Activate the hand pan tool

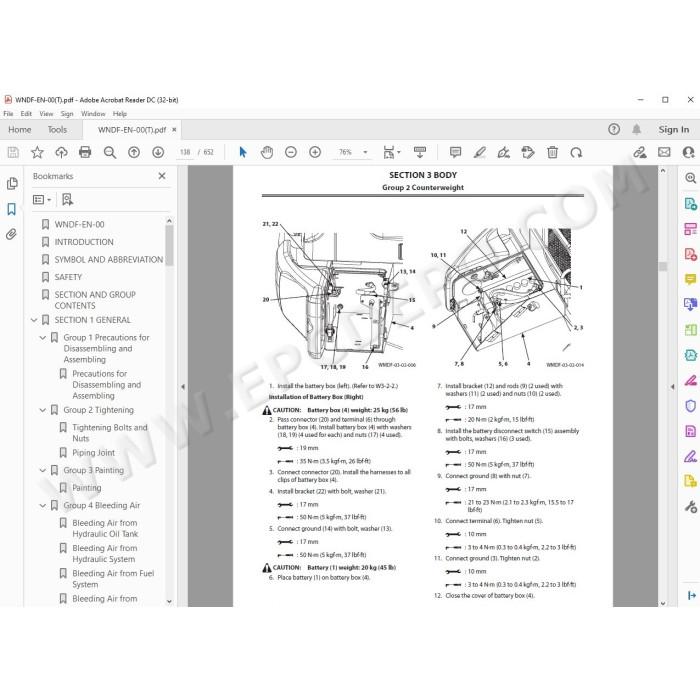click(x=267, y=152)
